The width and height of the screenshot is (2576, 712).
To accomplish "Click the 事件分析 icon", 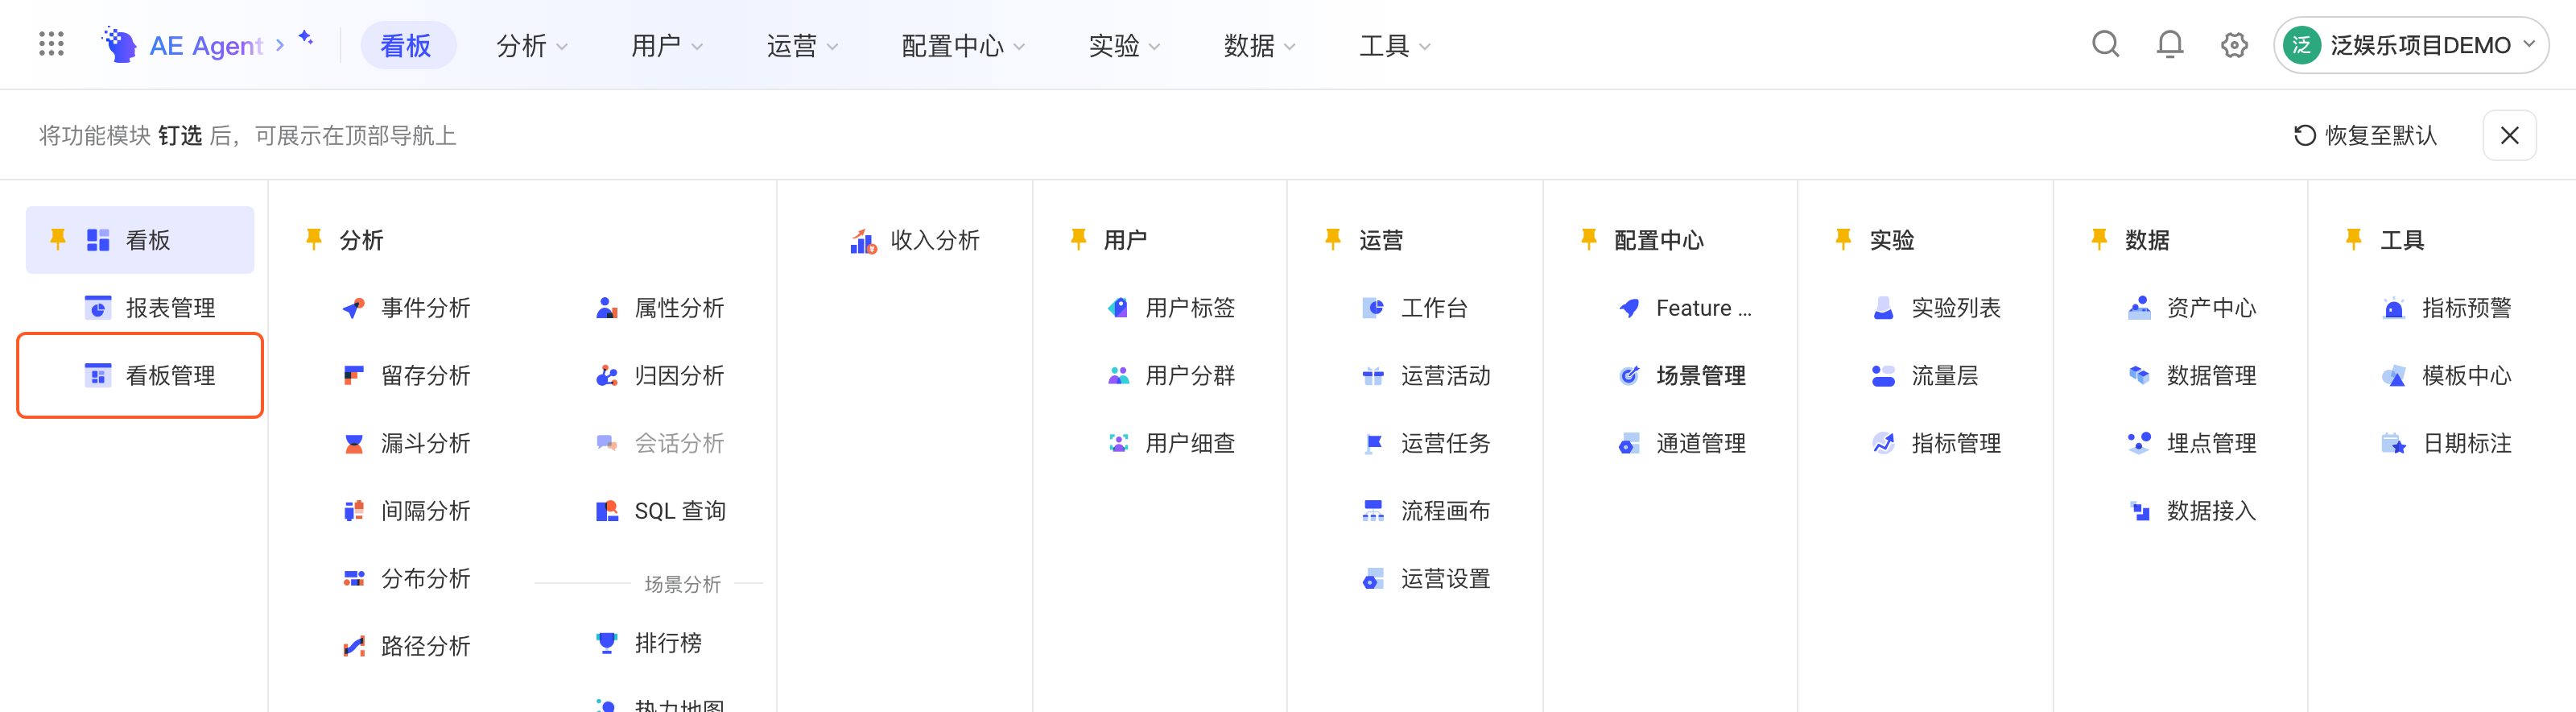I will [x=353, y=308].
